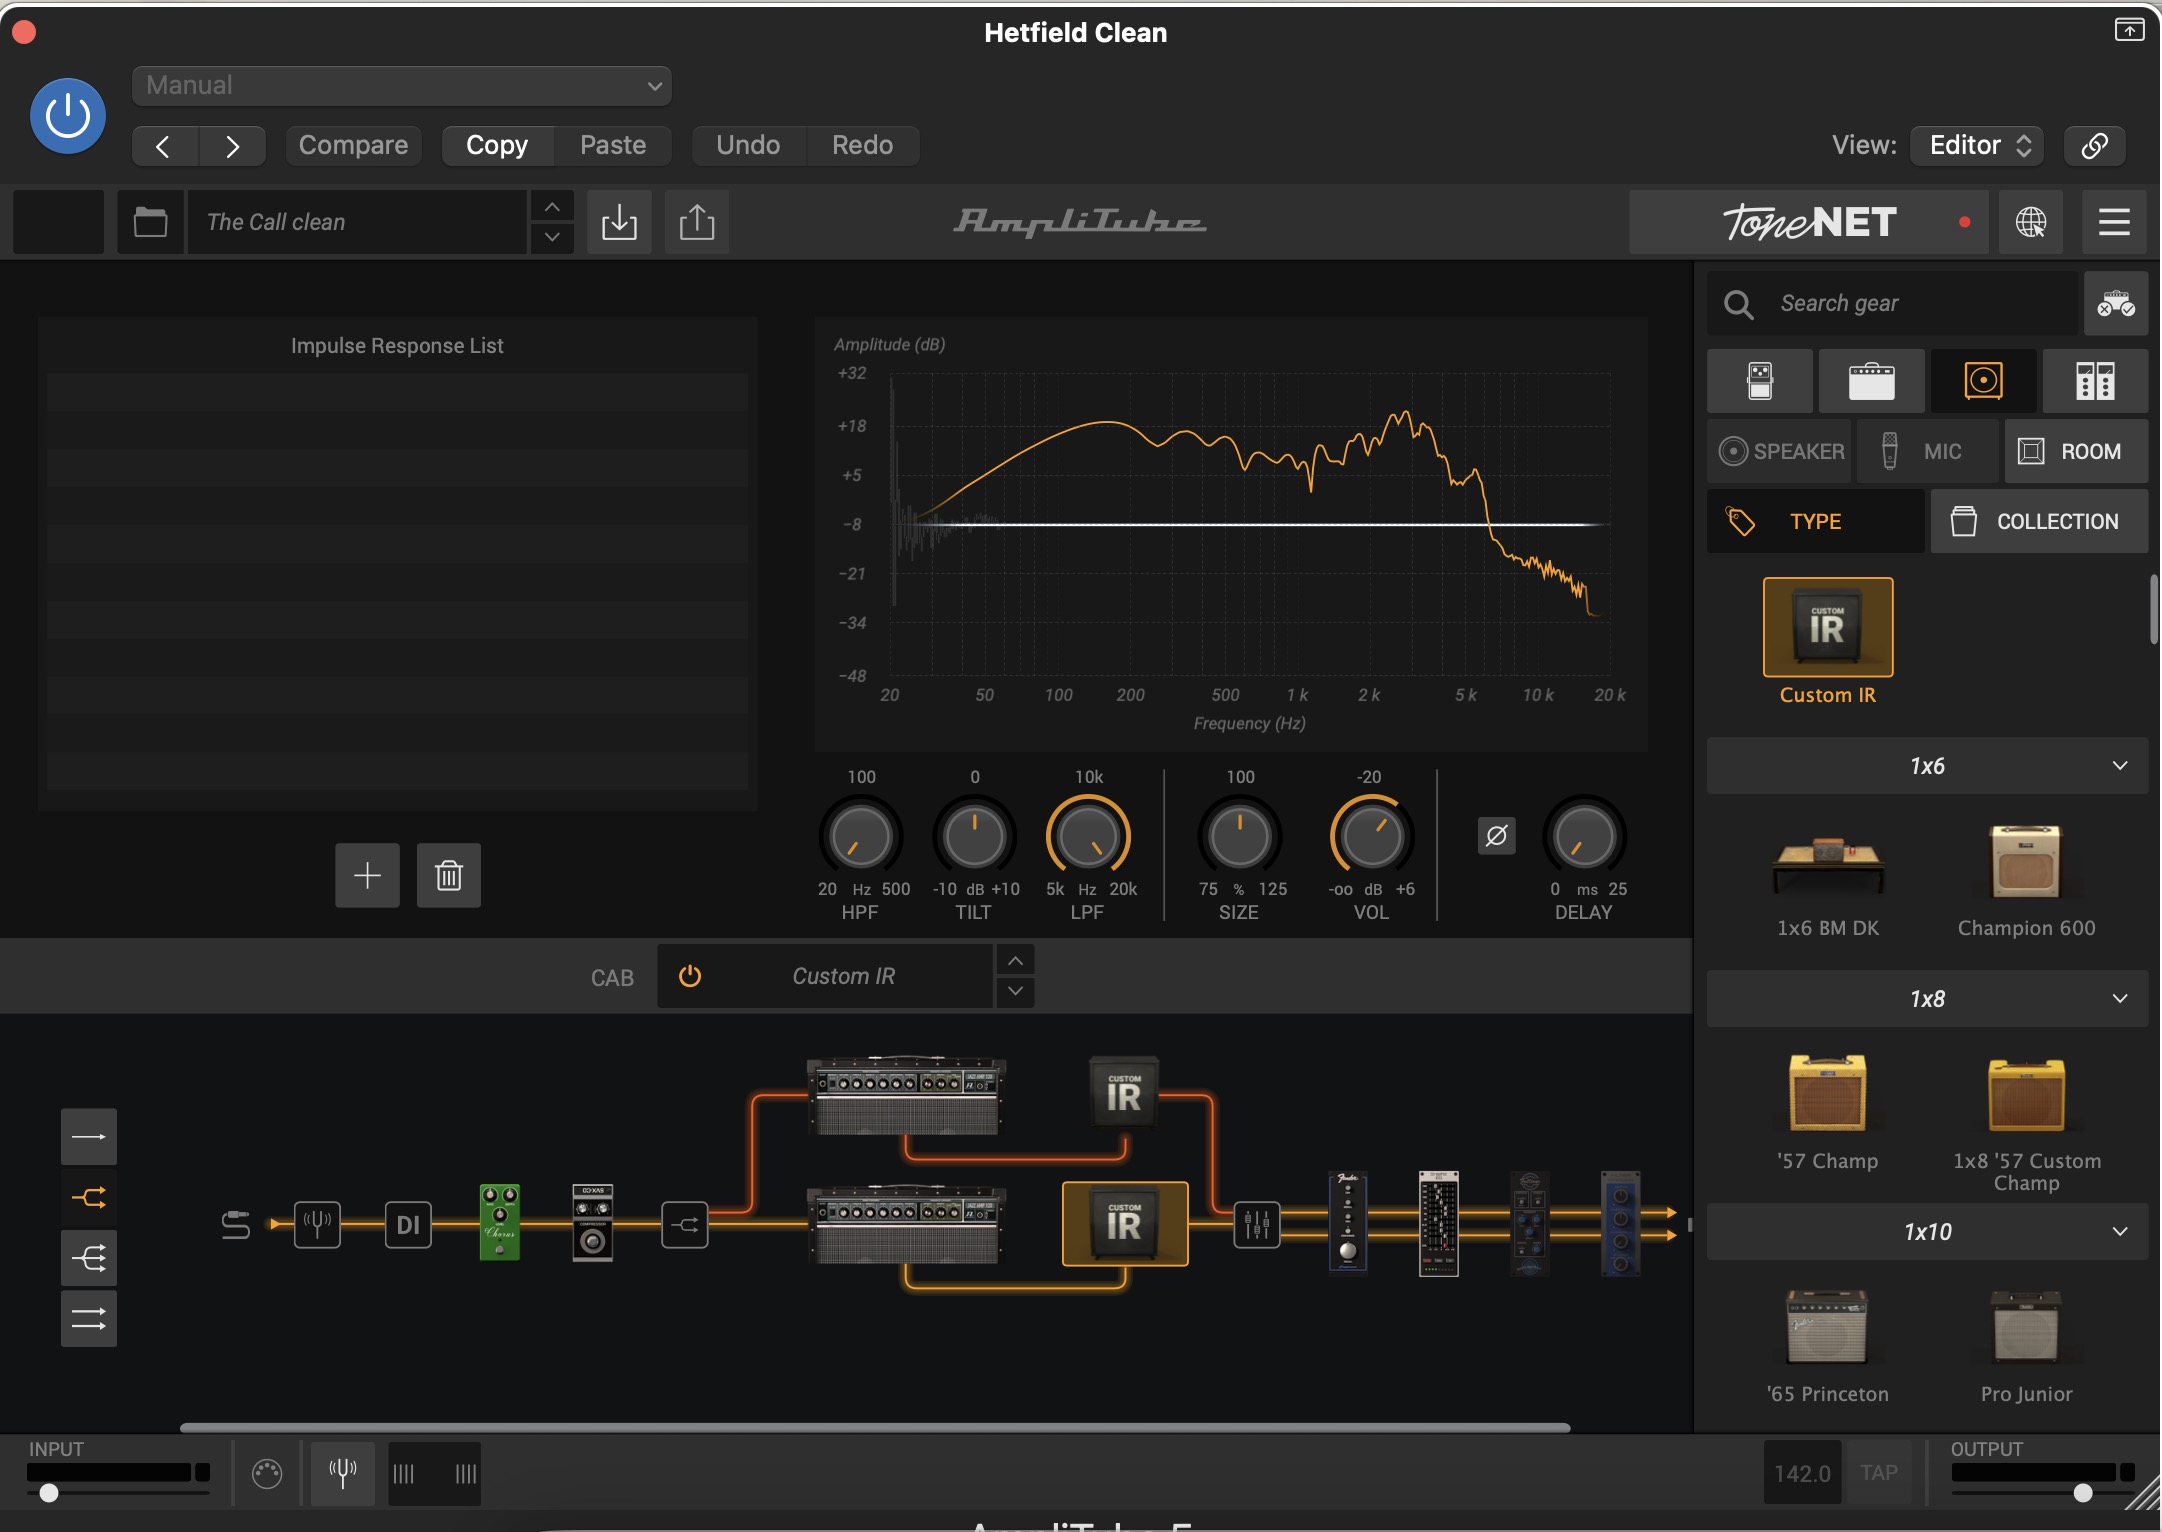
Task: Select the '65 Princeton cabinet
Action: (1828, 1326)
